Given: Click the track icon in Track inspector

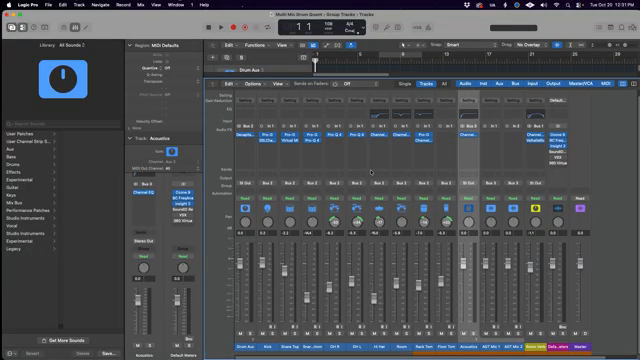Looking at the screenshot, I should click(x=172, y=152).
